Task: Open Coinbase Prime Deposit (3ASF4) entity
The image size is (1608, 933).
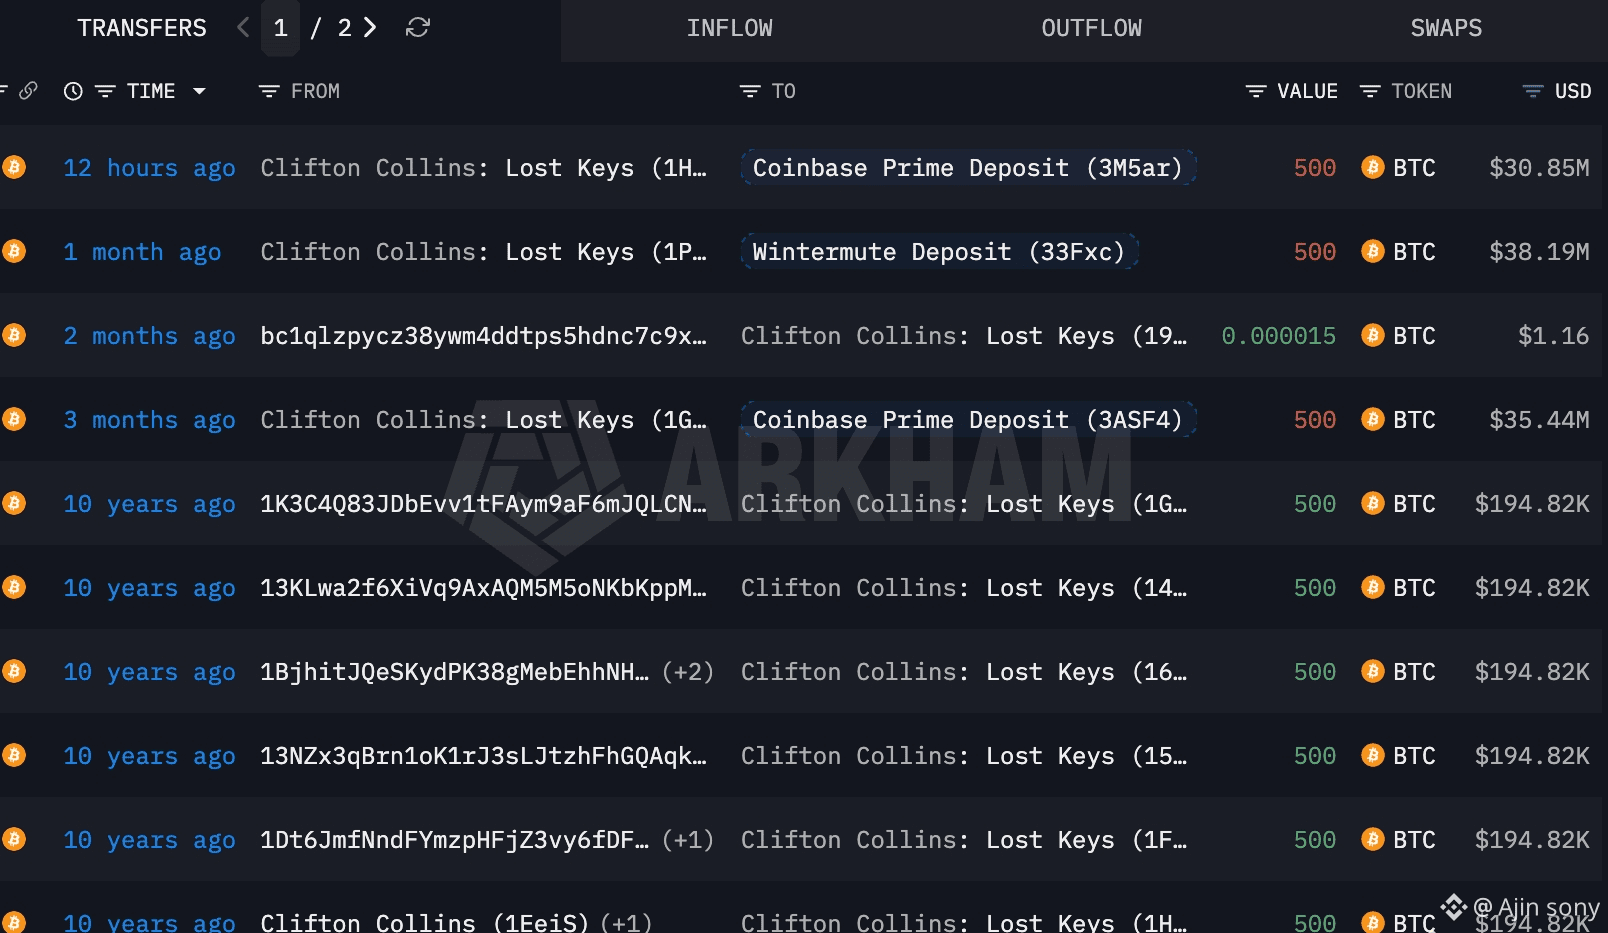Action: [x=968, y=419]
